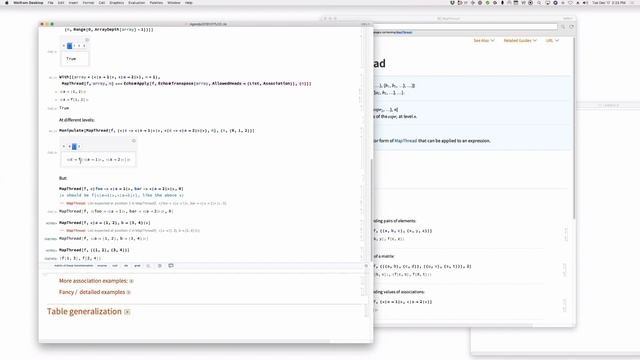Image resolution: width=640 pixels, height=360 pixels.
Task: Open the Cell menu
Action: coord(102,3)
